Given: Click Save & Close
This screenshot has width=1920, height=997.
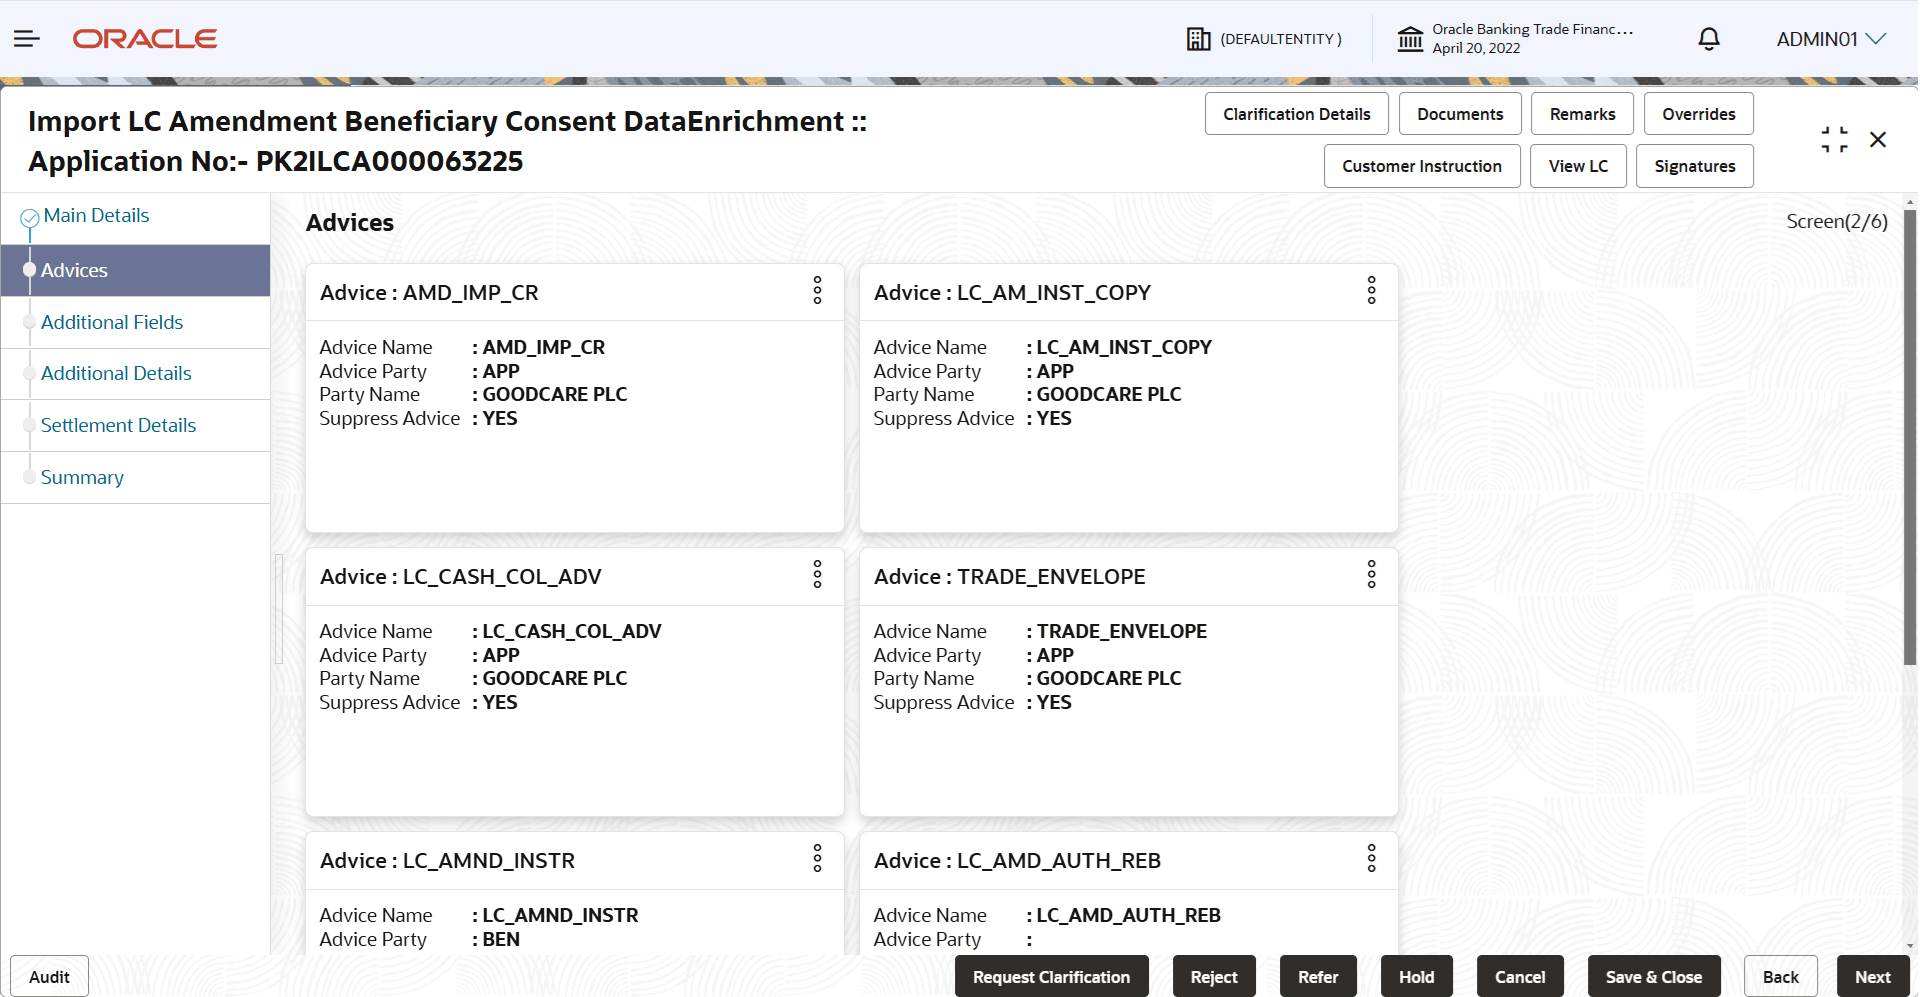Looking at the screenshot, I should [1654, 977].
